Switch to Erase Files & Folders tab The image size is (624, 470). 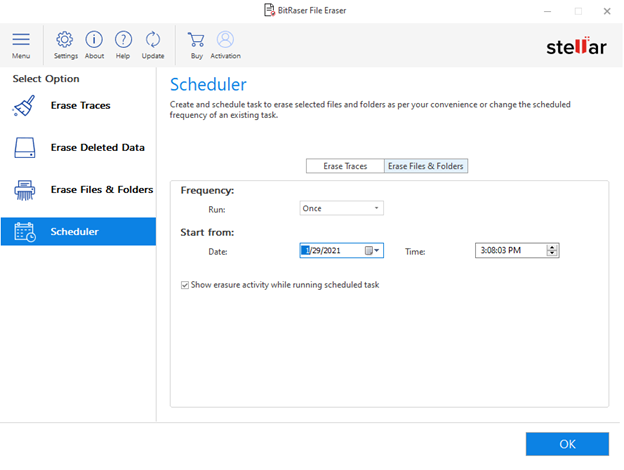pyautogui.click(x=426, y=166)
